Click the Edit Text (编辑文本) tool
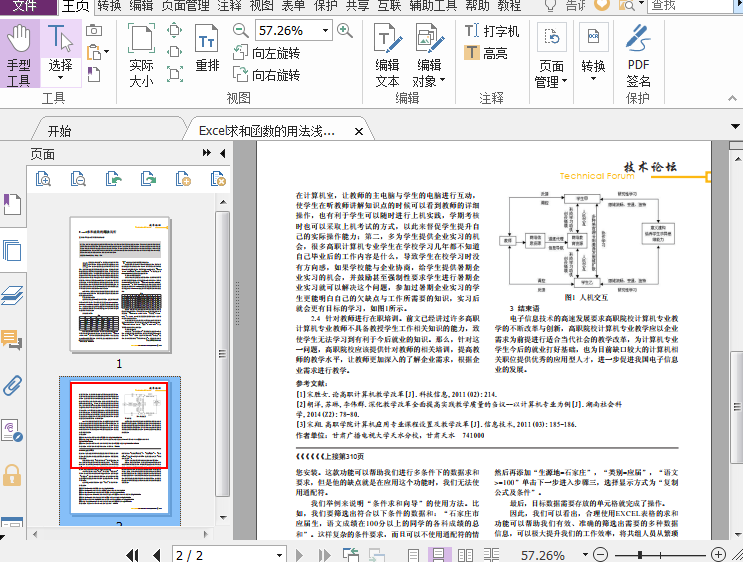This screenshot has width=743, height=562. tap(387, 56)
